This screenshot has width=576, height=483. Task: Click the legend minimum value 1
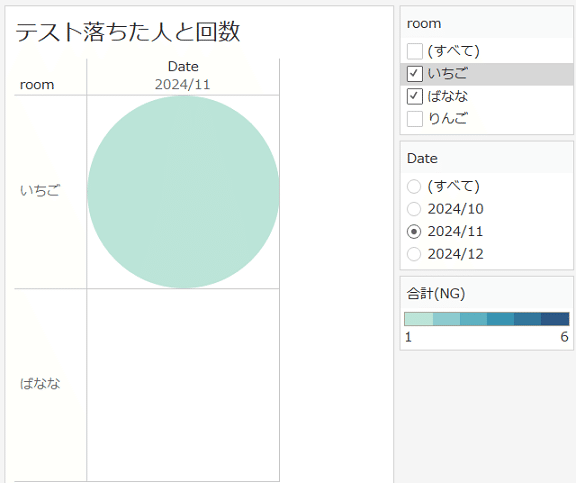click(408, 337)
